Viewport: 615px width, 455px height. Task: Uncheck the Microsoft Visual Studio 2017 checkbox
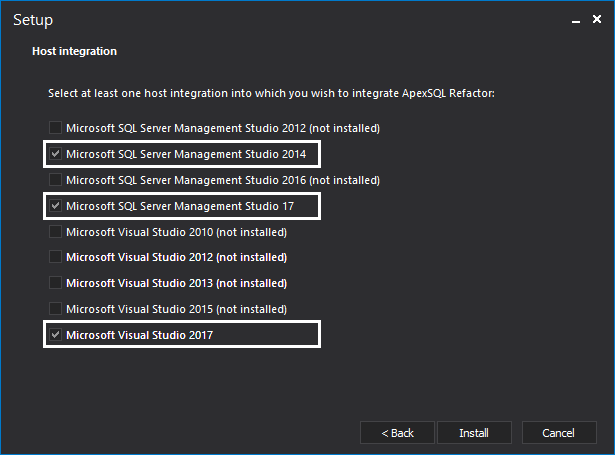[55, 334]
